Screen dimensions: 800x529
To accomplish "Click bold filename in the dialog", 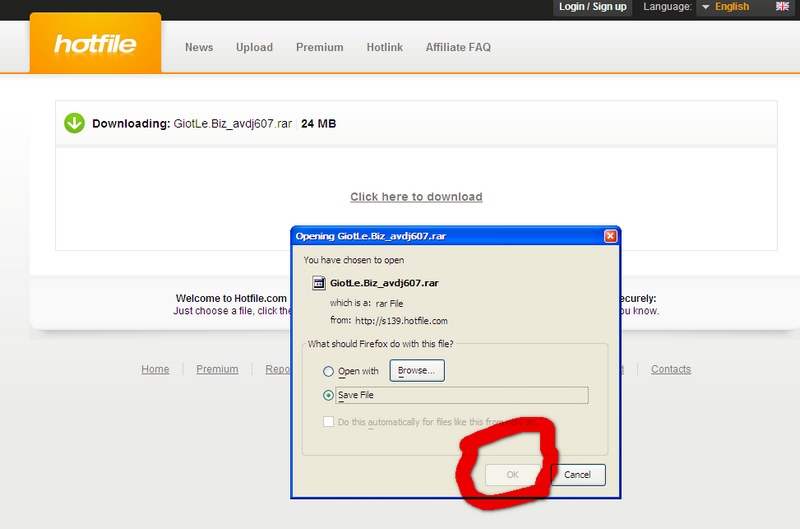I will 384,283.
